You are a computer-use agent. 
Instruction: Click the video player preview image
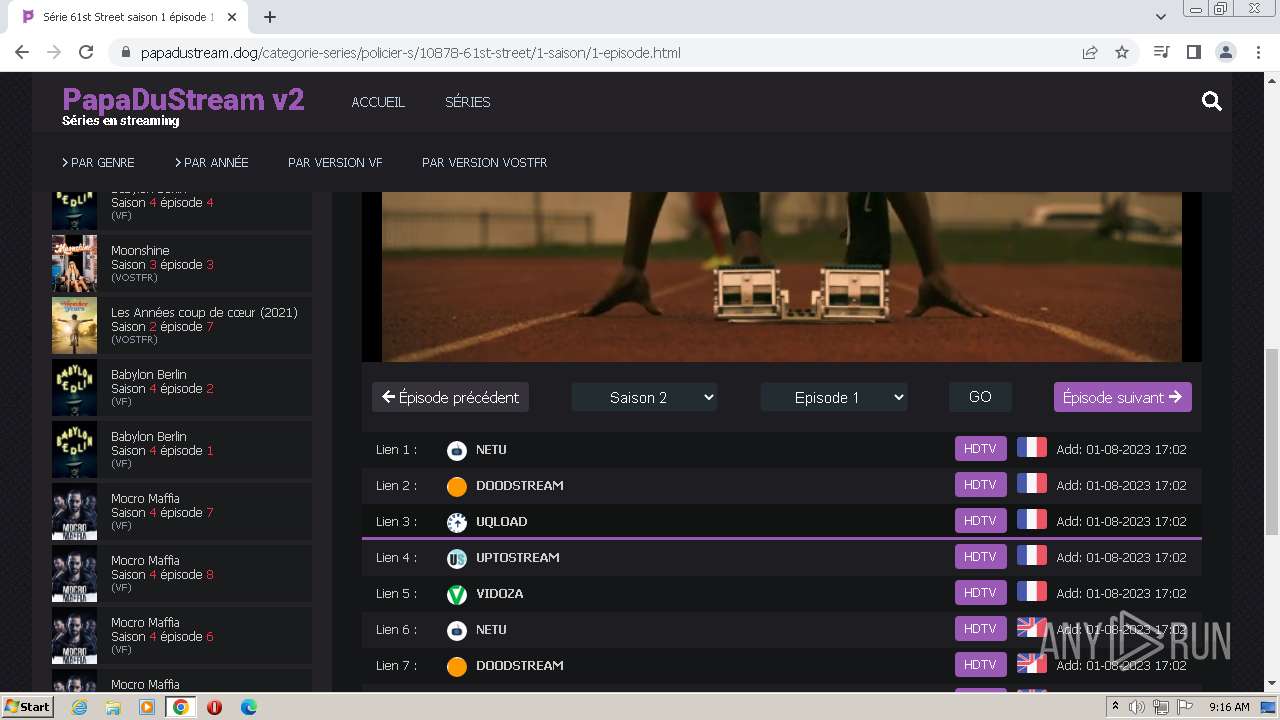point(781,277)
